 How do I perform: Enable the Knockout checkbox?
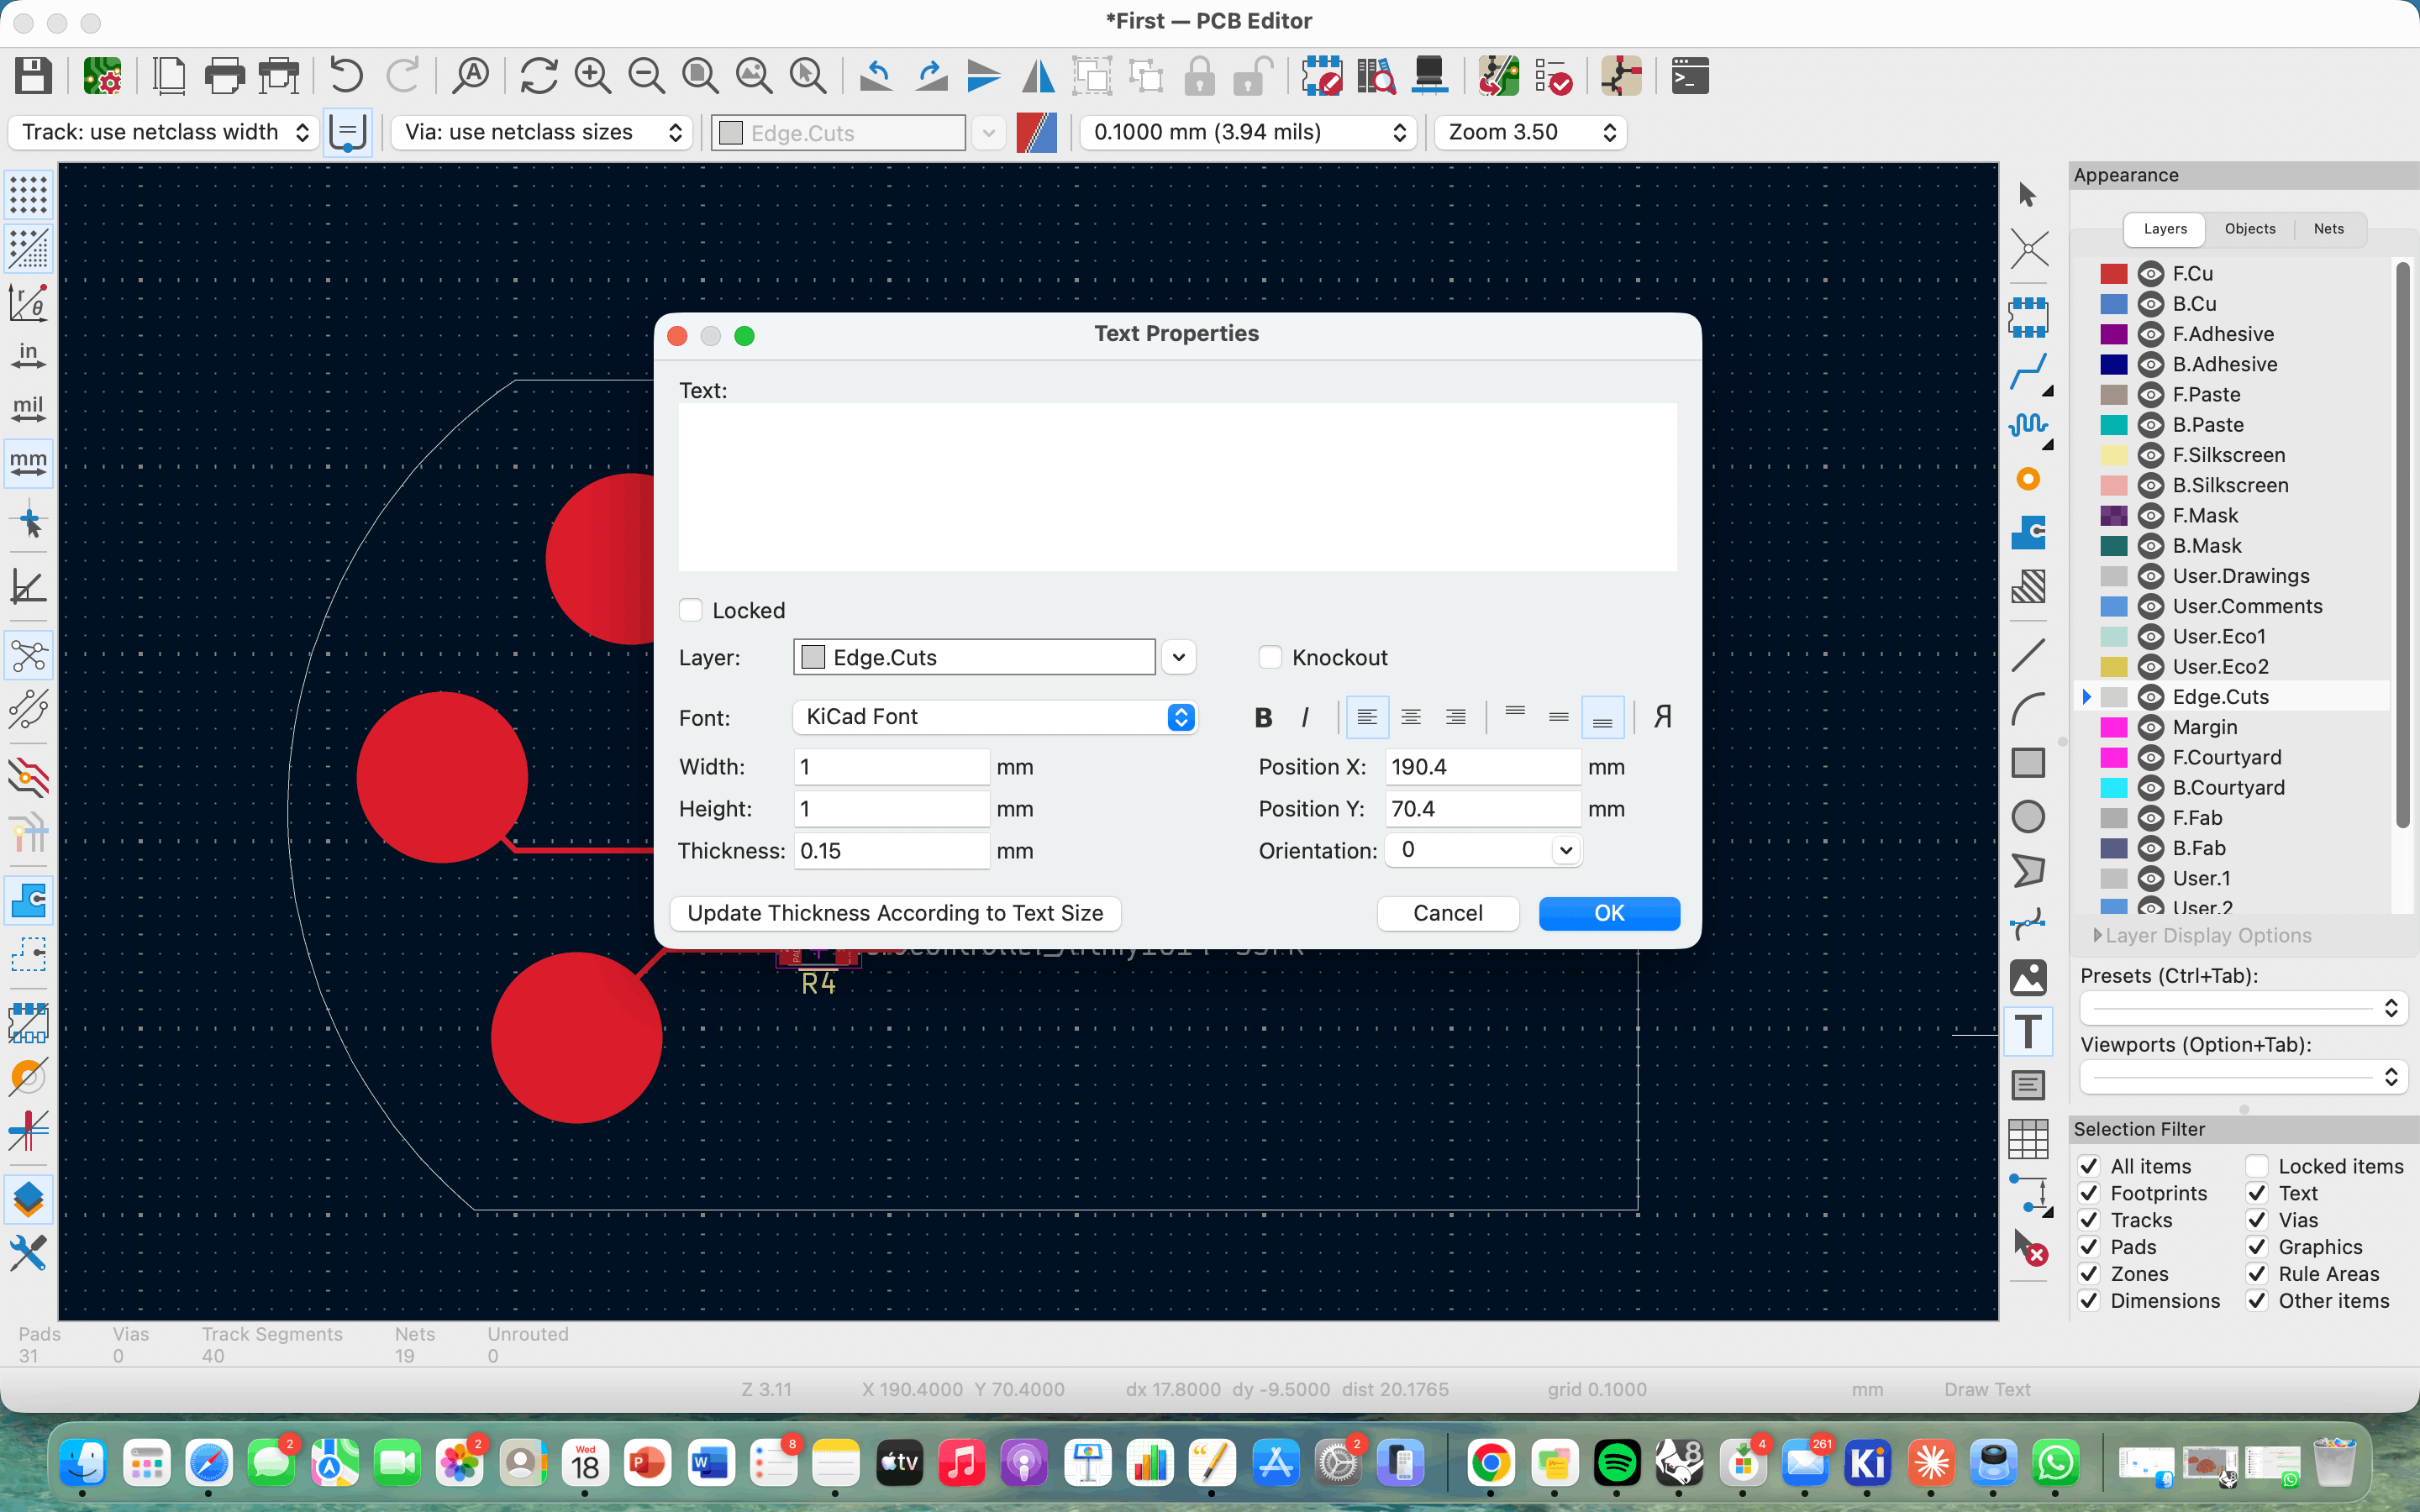point(1270,657)
